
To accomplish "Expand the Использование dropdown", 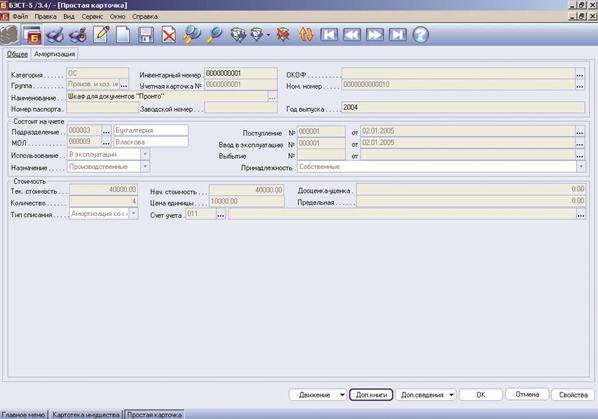I will point(145,154).
